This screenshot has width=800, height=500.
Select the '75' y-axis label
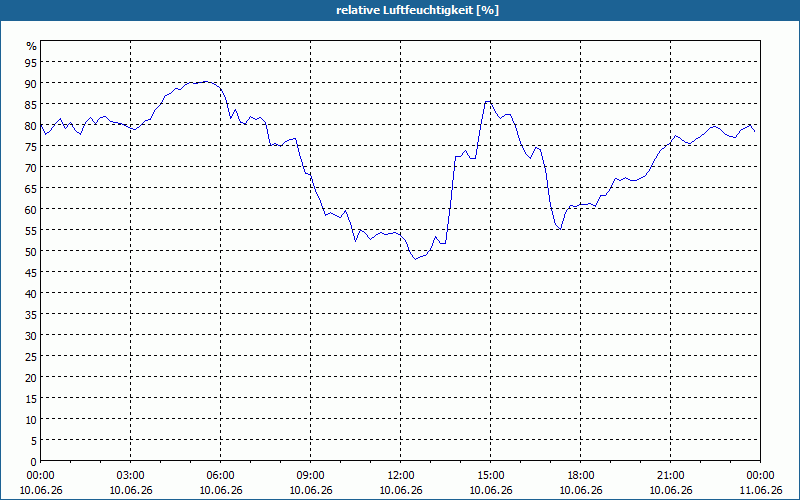31,146
